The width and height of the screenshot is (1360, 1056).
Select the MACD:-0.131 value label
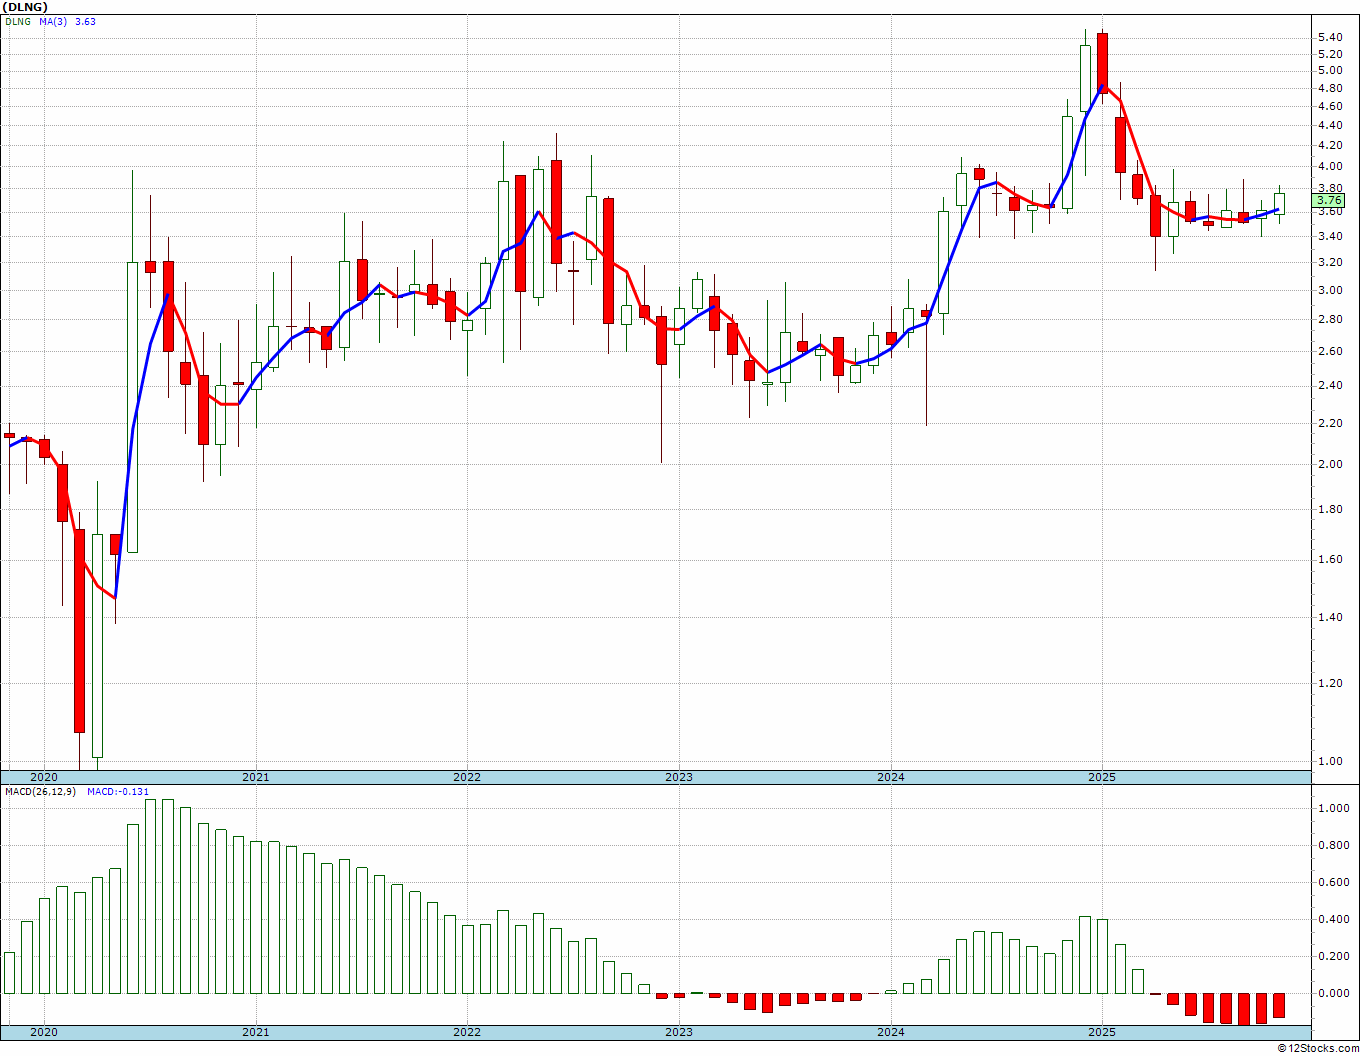click(118, 792)
